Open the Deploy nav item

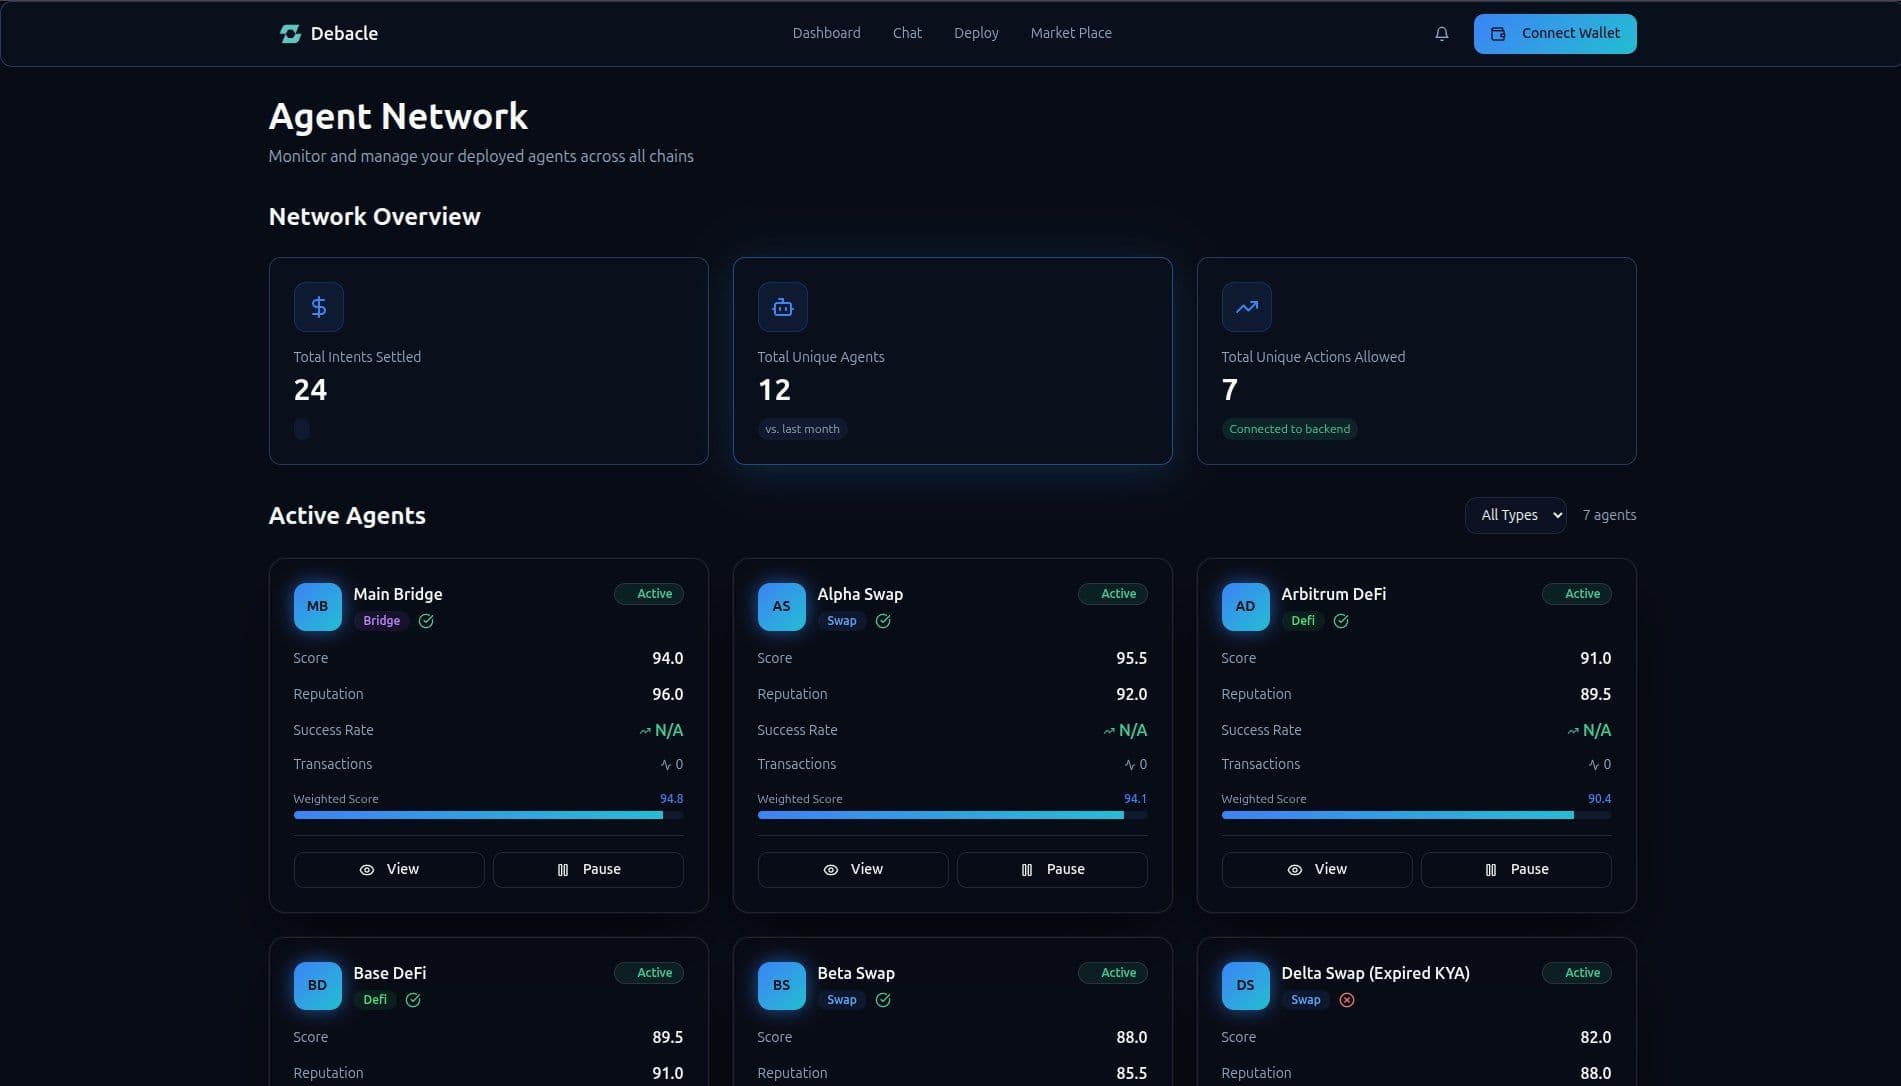click(976, 33)
